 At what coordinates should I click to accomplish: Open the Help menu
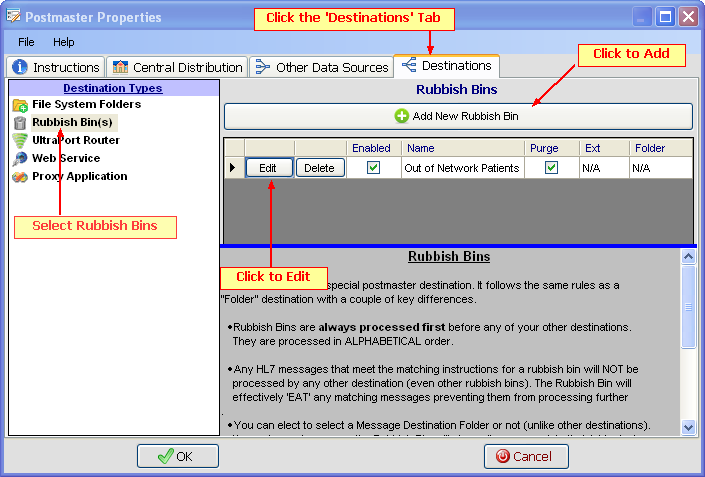(x=63, y=42)
